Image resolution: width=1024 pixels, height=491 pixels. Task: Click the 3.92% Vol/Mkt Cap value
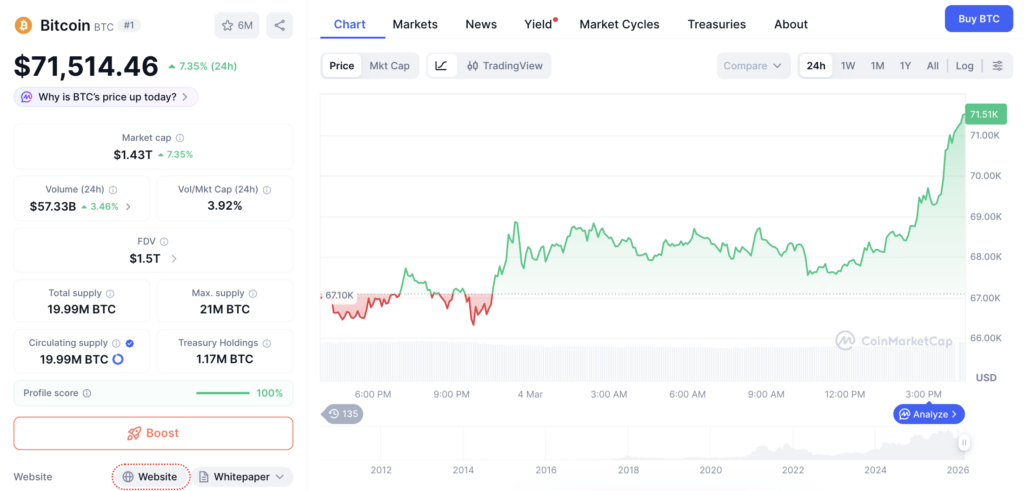point(225,206)
